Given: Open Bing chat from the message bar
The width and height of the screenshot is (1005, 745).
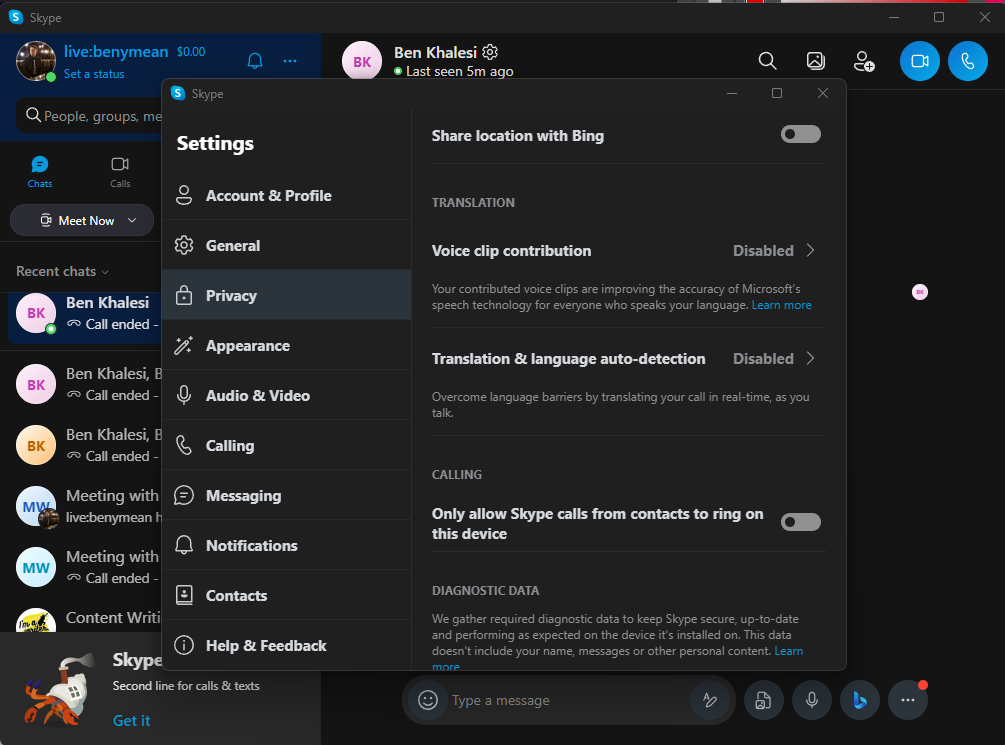Looking at the screenshot, I should [859, 700].
